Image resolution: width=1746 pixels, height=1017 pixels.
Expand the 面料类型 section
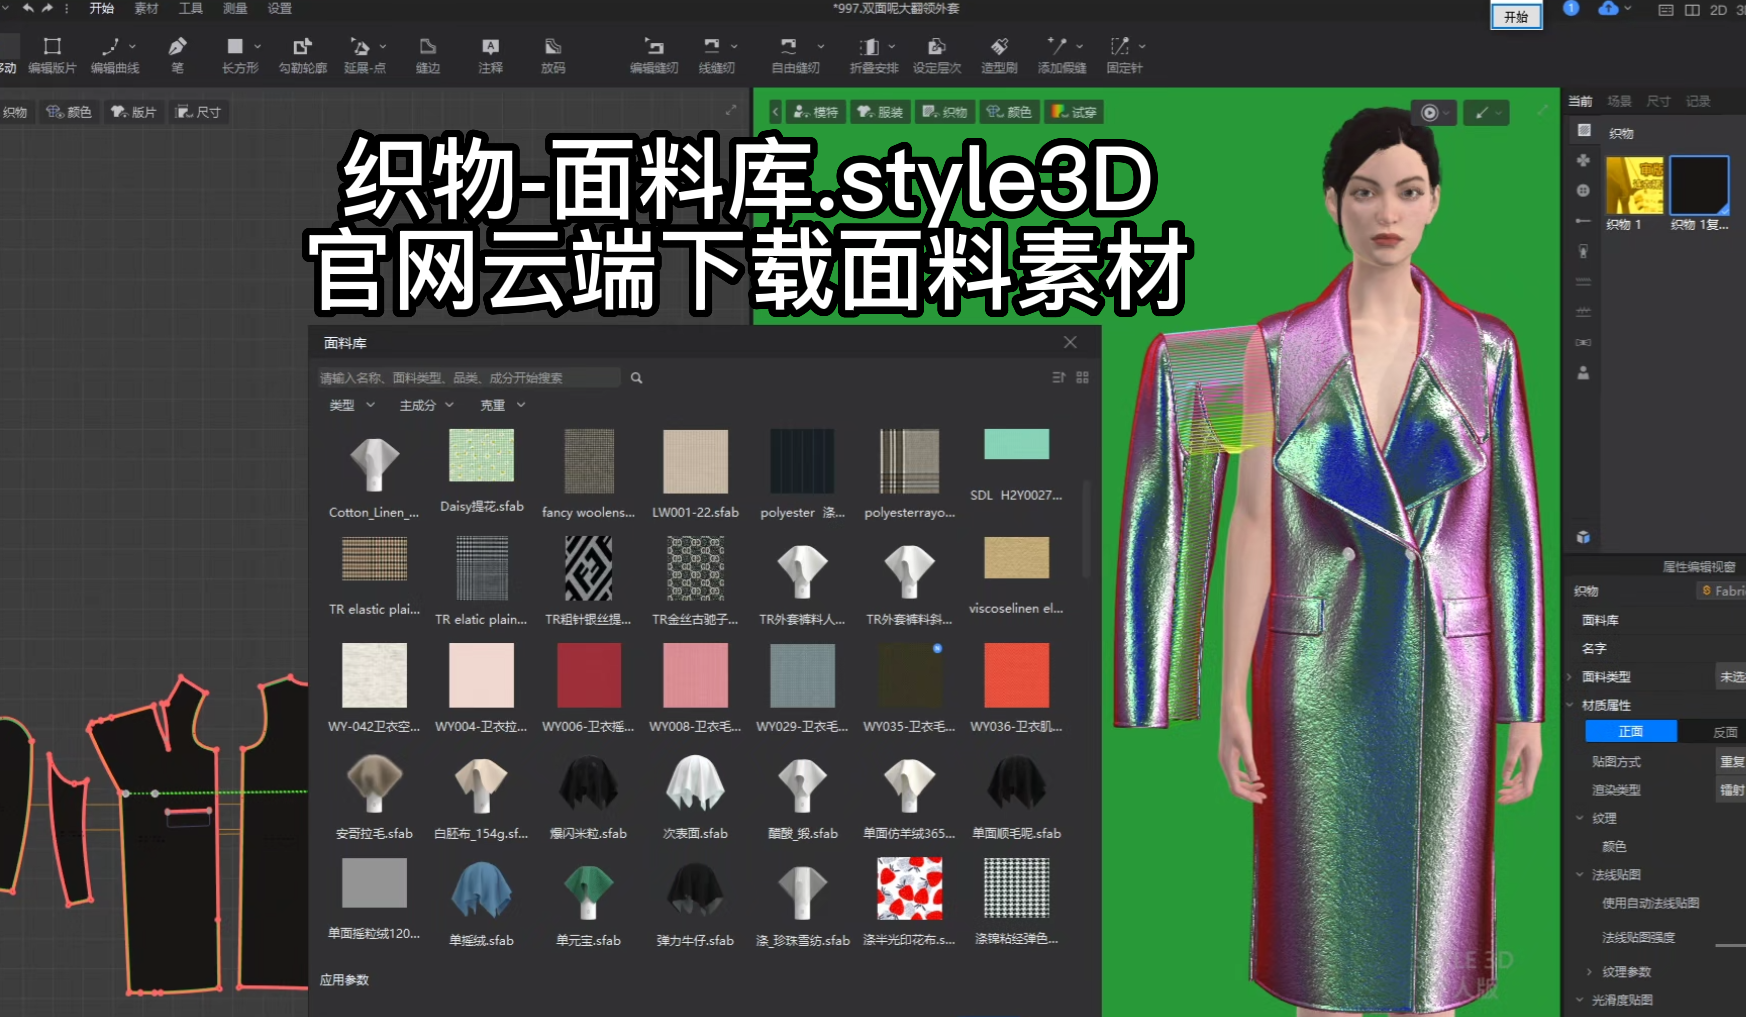[x=1569, y=677]
